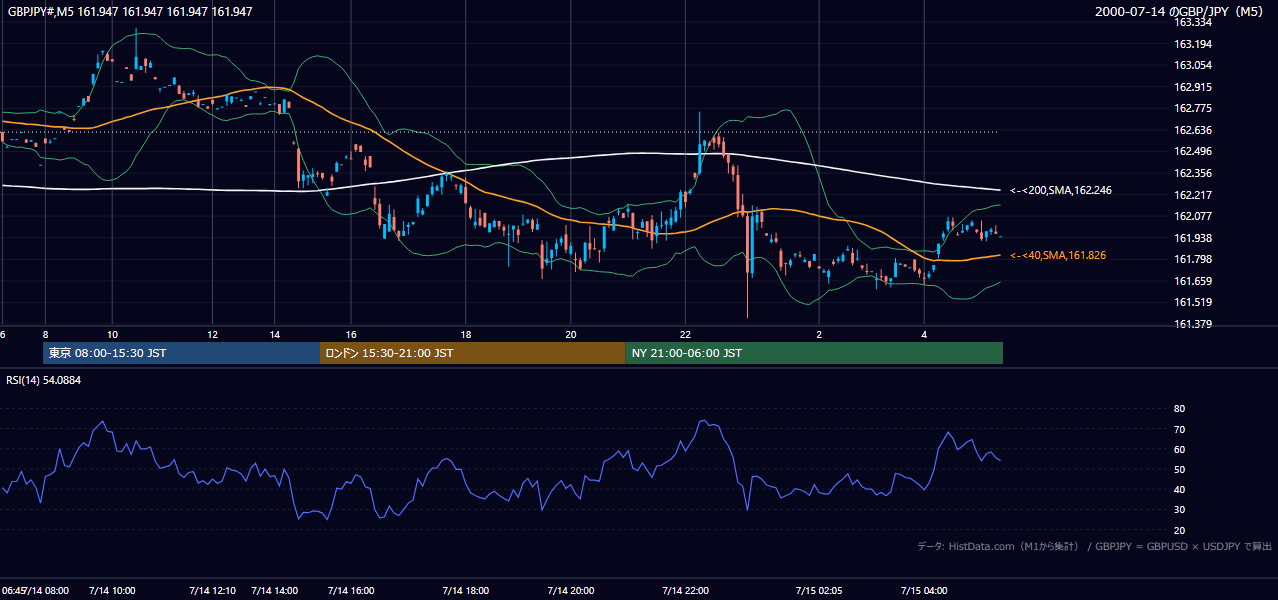Click the 200 SMA label 162.246
This screenshot has width=1278, height=600.
[x=1060, y=190]
